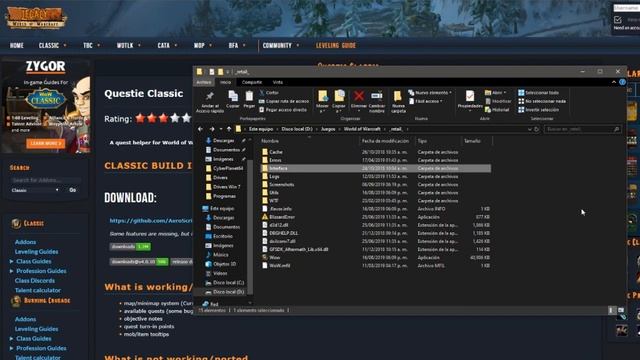
Task: Click the details view icon in status bar
Action: [611, 311]
